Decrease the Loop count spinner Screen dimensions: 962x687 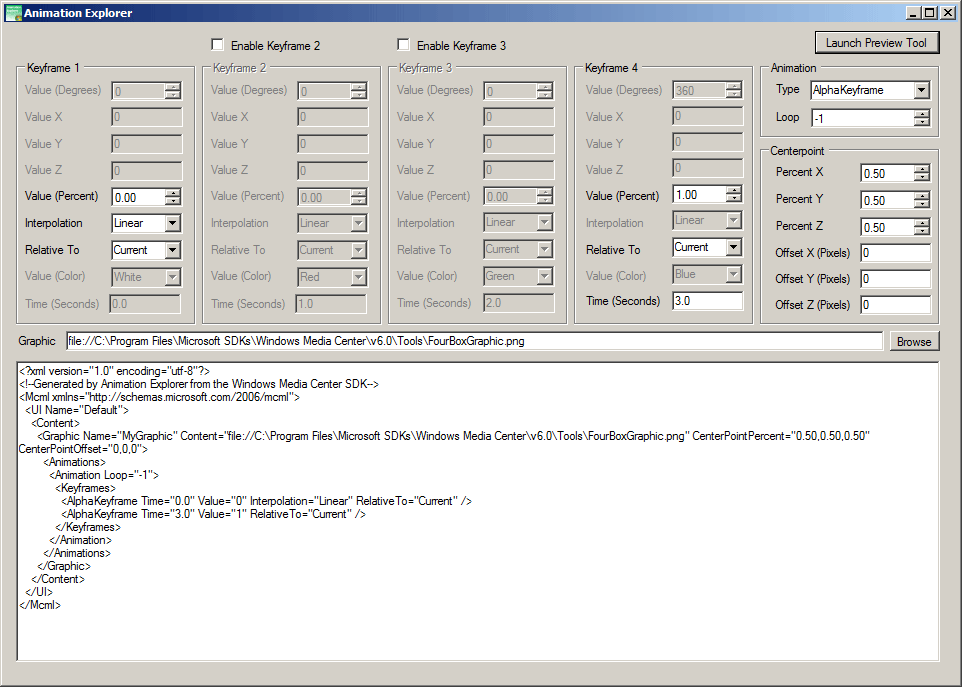[x=922, y=123]
